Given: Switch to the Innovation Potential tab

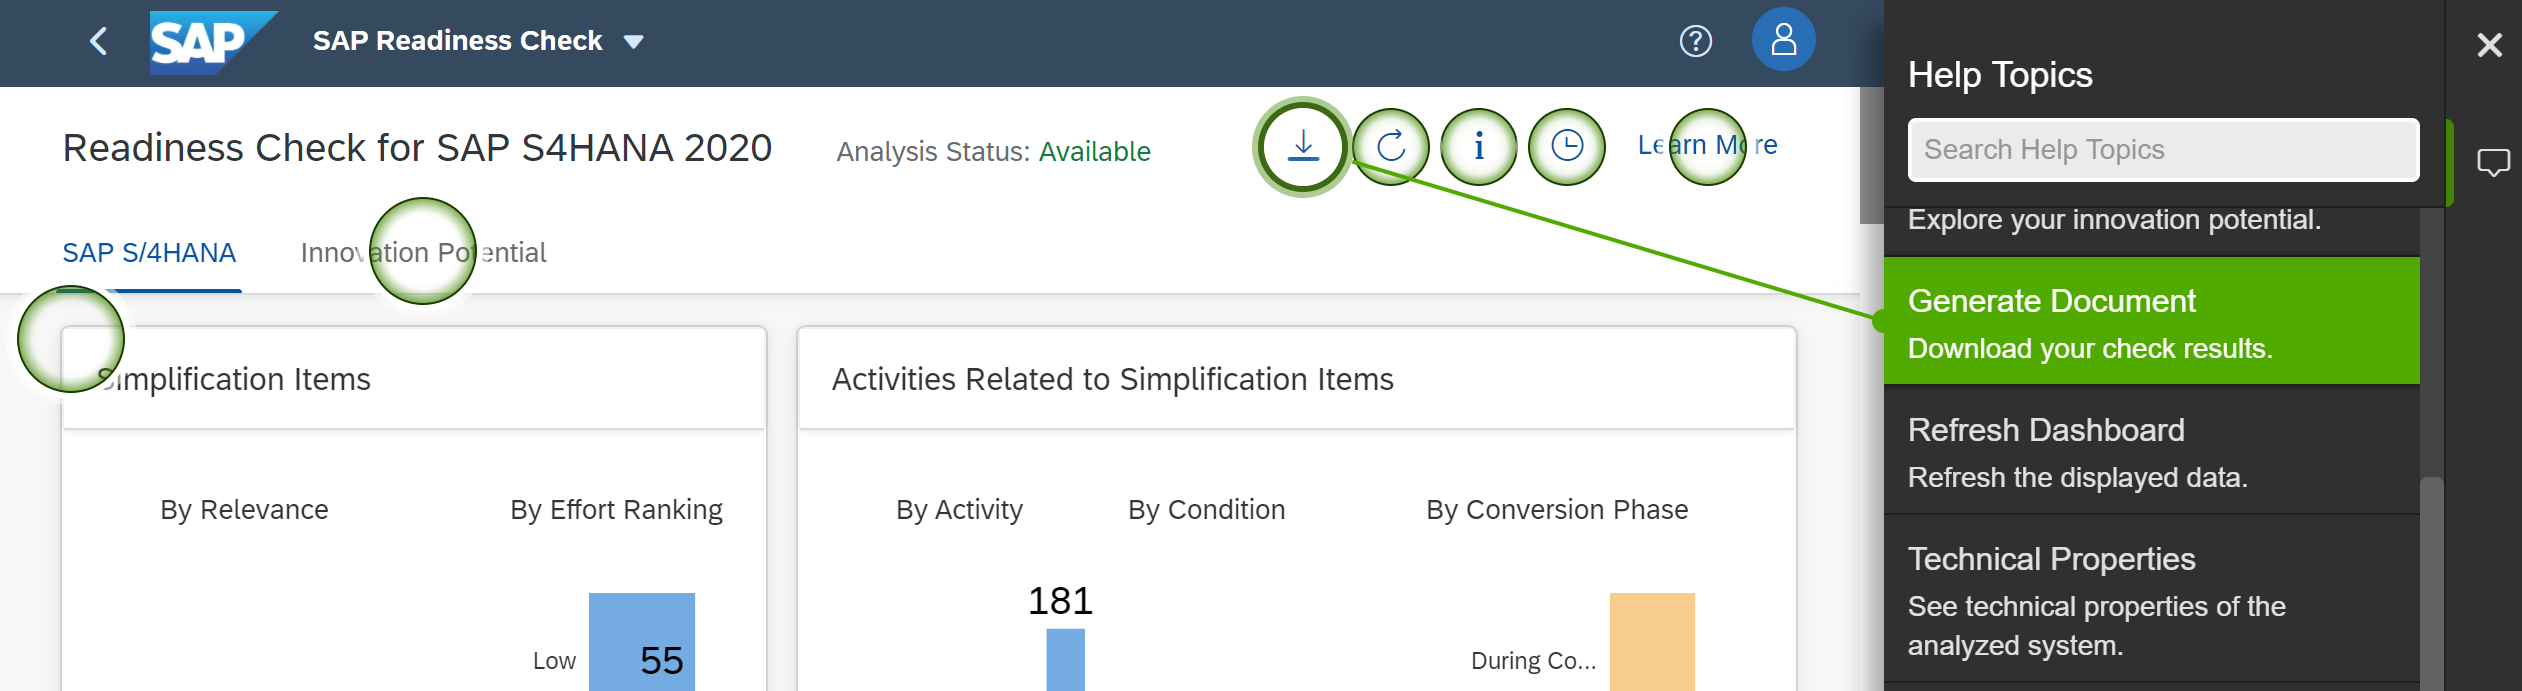Looking at the screenshot, I should pos(423,253).
